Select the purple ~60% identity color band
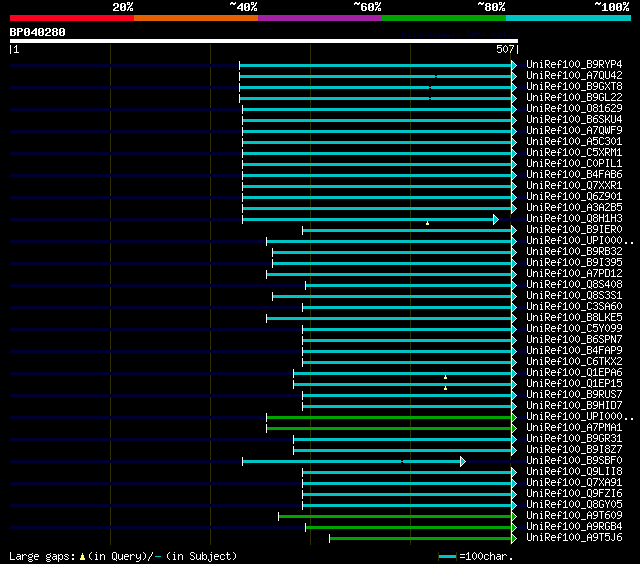 click(320, 18)
